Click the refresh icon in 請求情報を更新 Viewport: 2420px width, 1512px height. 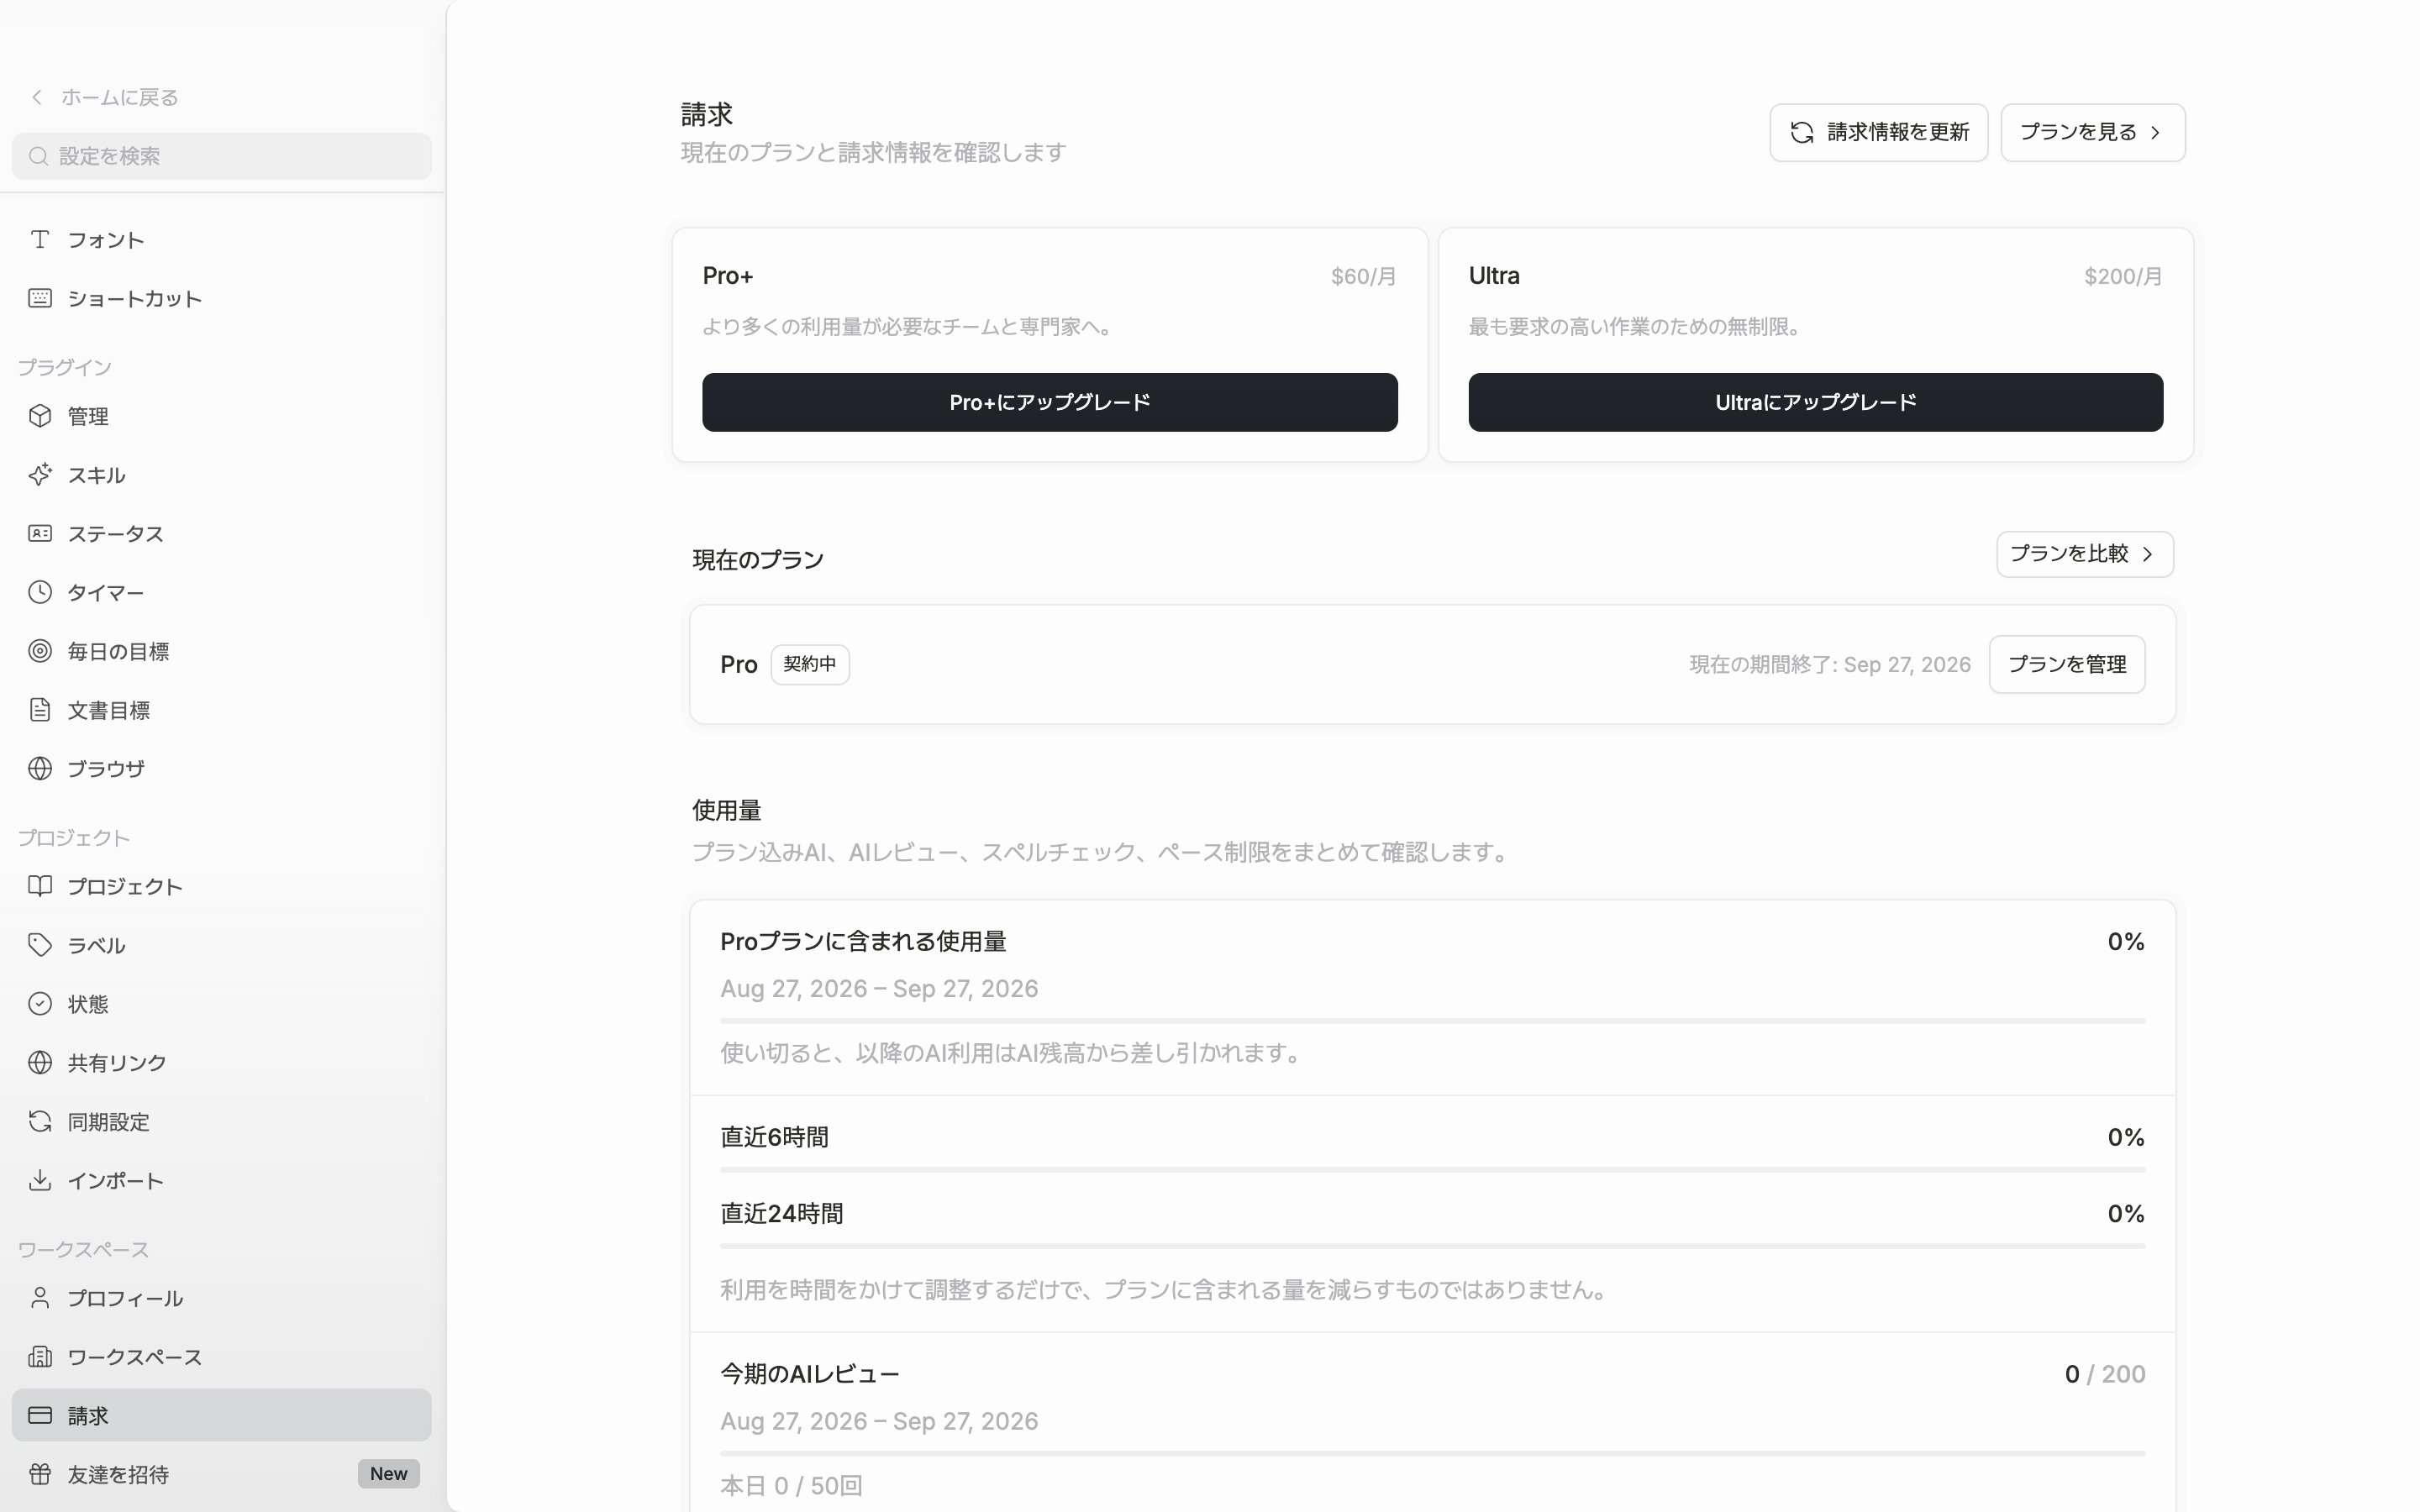click(1802, 132)
